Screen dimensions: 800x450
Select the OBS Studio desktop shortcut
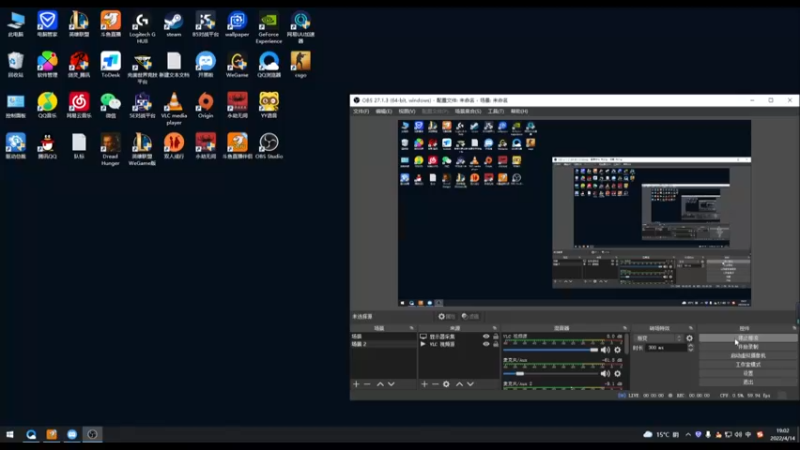[x=269, y=146]
